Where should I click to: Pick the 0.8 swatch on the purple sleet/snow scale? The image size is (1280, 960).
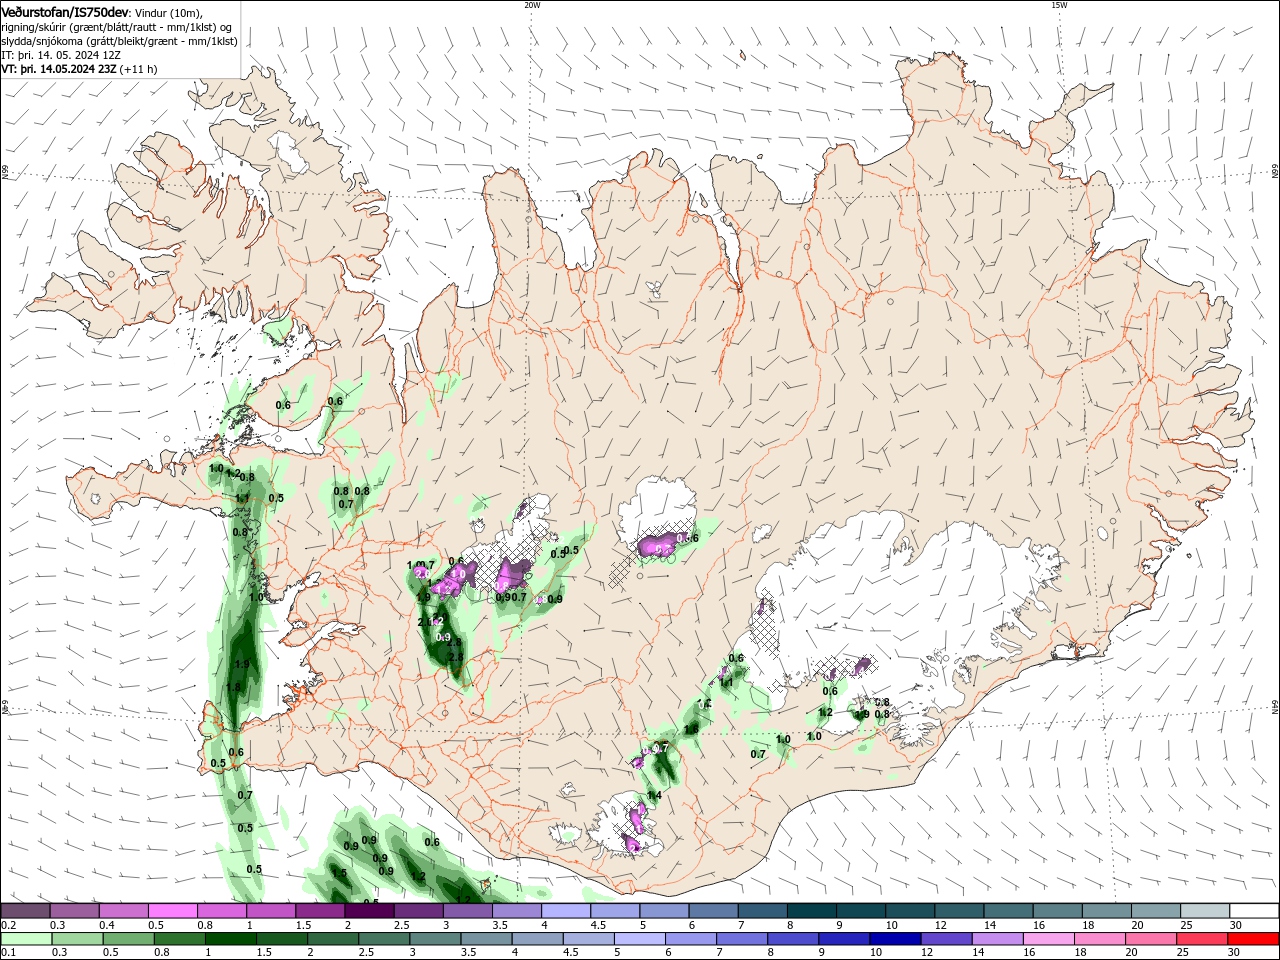coord(221,911)
